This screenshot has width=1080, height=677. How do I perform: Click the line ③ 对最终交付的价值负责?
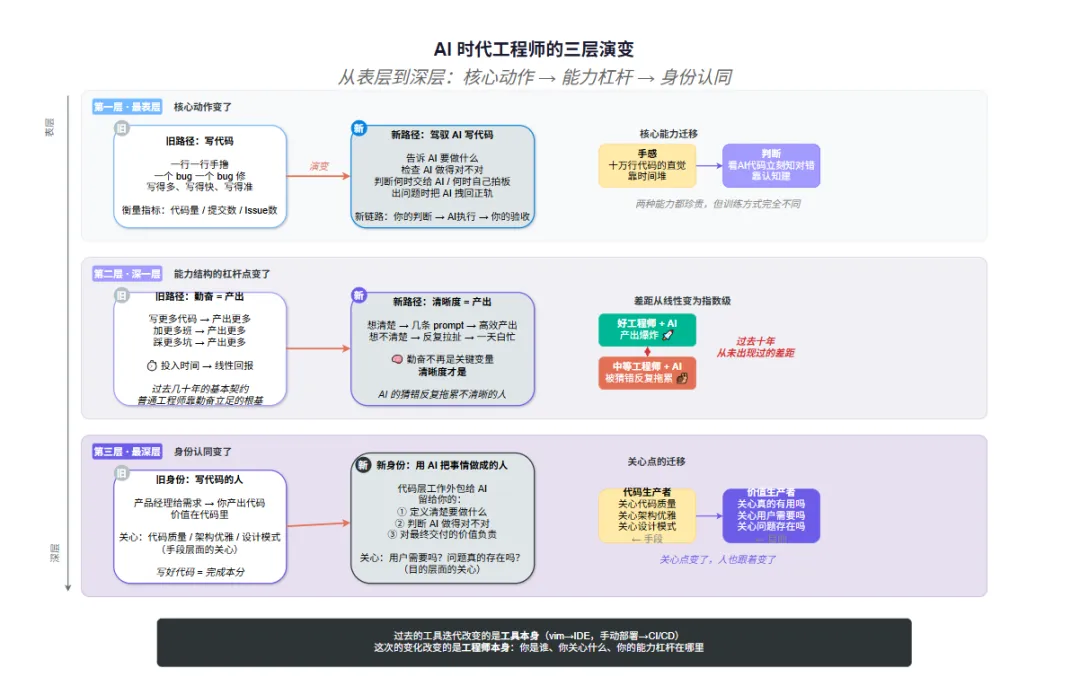click(442, 534)
